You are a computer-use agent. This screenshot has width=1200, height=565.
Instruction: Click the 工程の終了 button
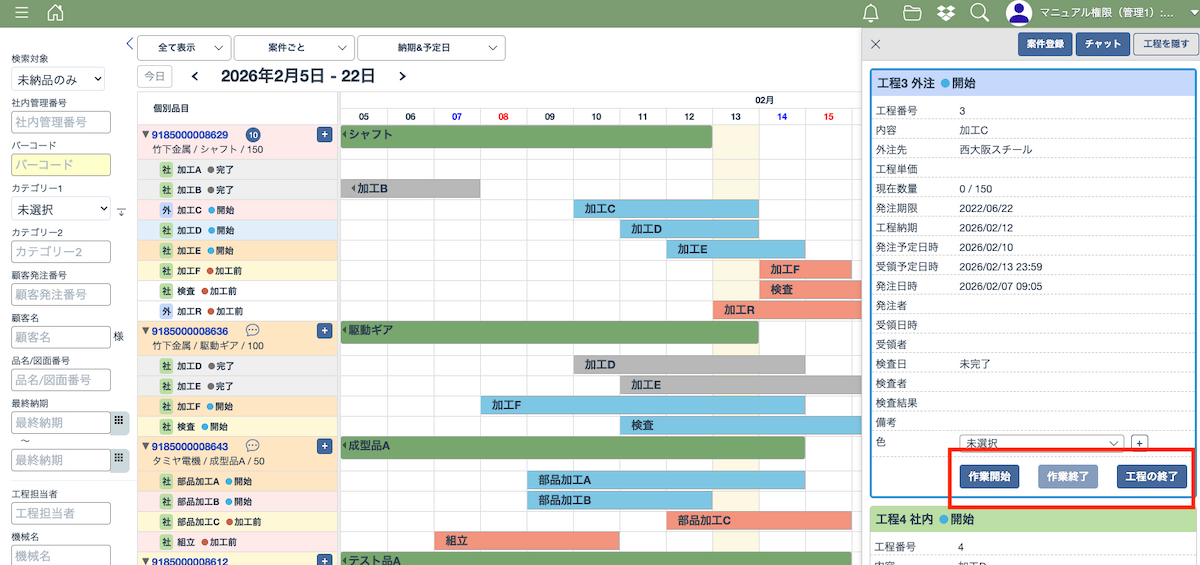(1152, 477)
